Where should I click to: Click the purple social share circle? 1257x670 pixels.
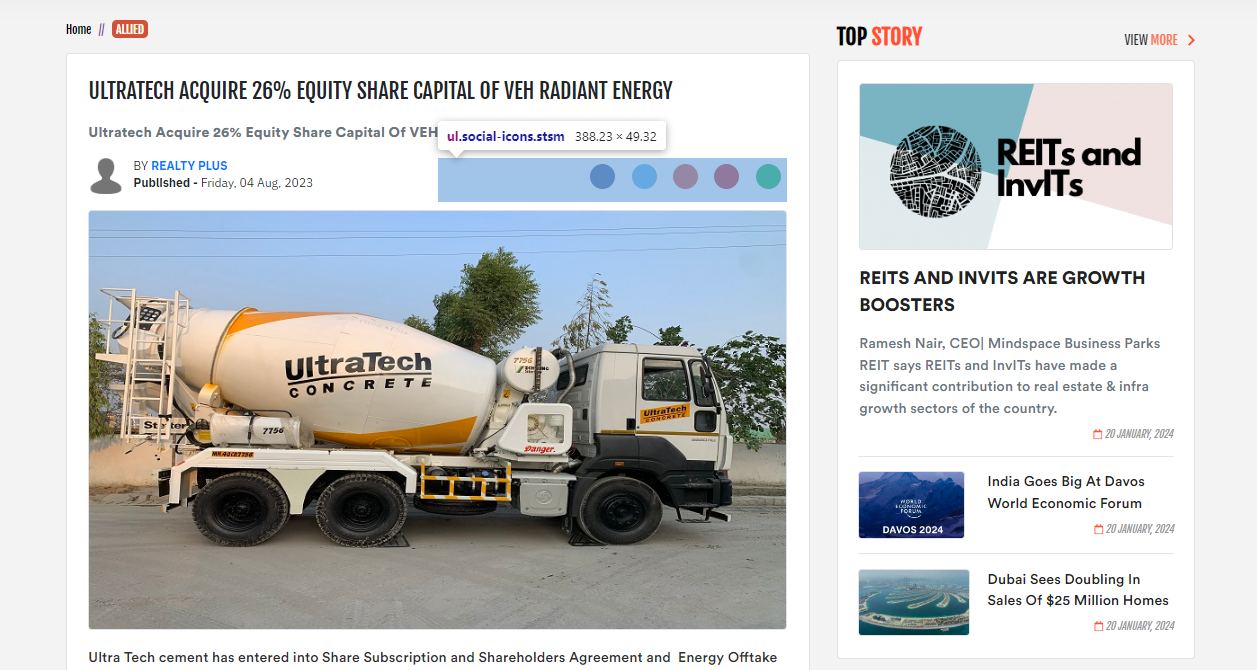726,177
